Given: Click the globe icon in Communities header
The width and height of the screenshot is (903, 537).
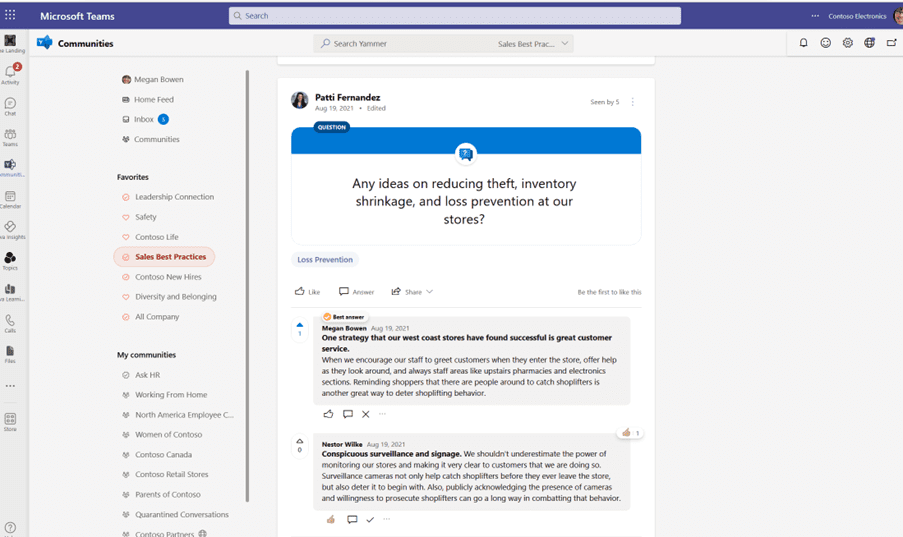Looking at the screenshot, I should tap(869, 43).
